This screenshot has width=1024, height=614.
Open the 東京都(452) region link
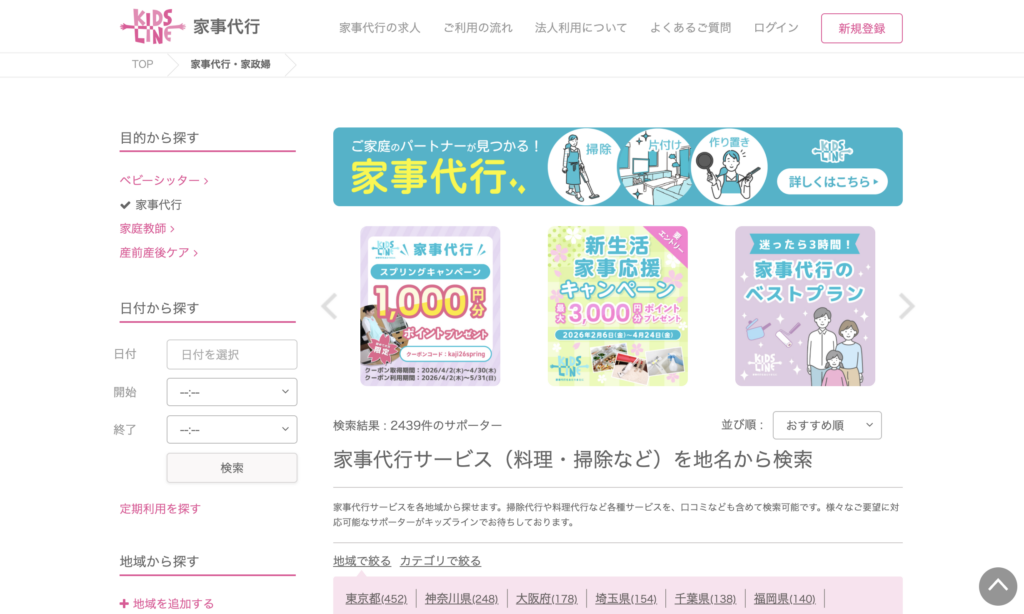click(x=376, y=598)
